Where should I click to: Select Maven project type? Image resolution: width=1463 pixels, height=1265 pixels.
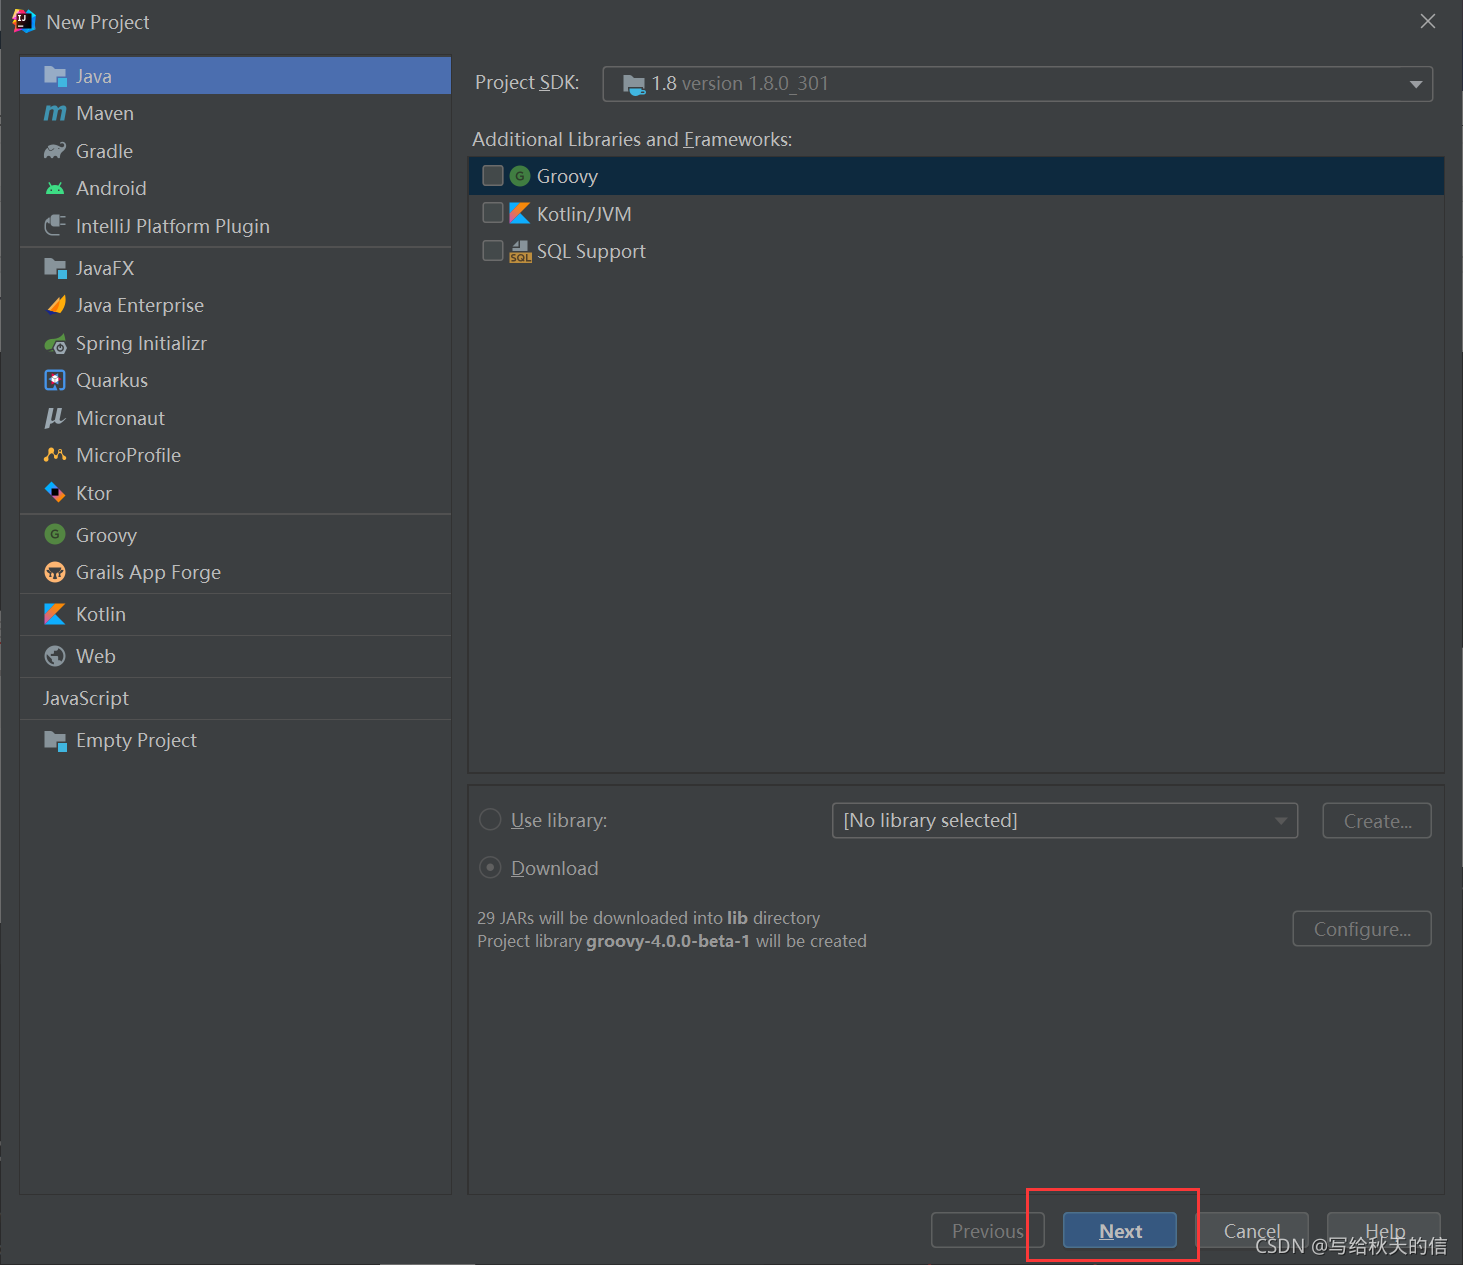tap(236, 113)
